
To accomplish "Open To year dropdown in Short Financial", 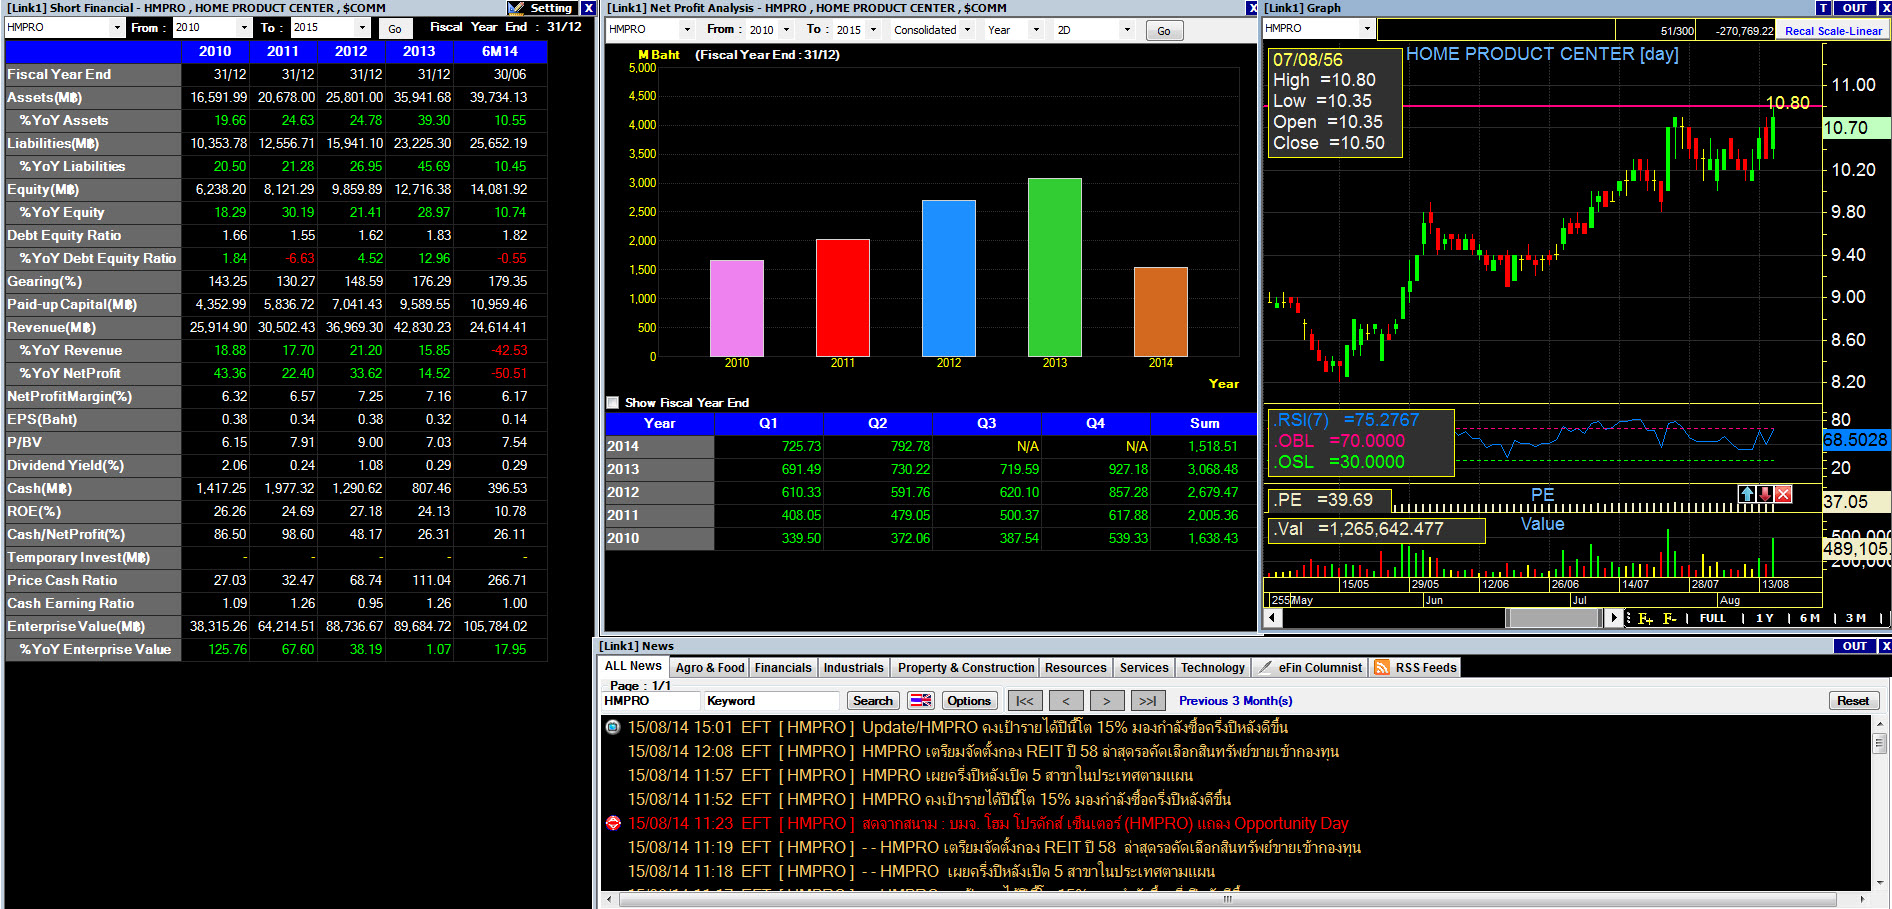I will (x=362, y=28).
